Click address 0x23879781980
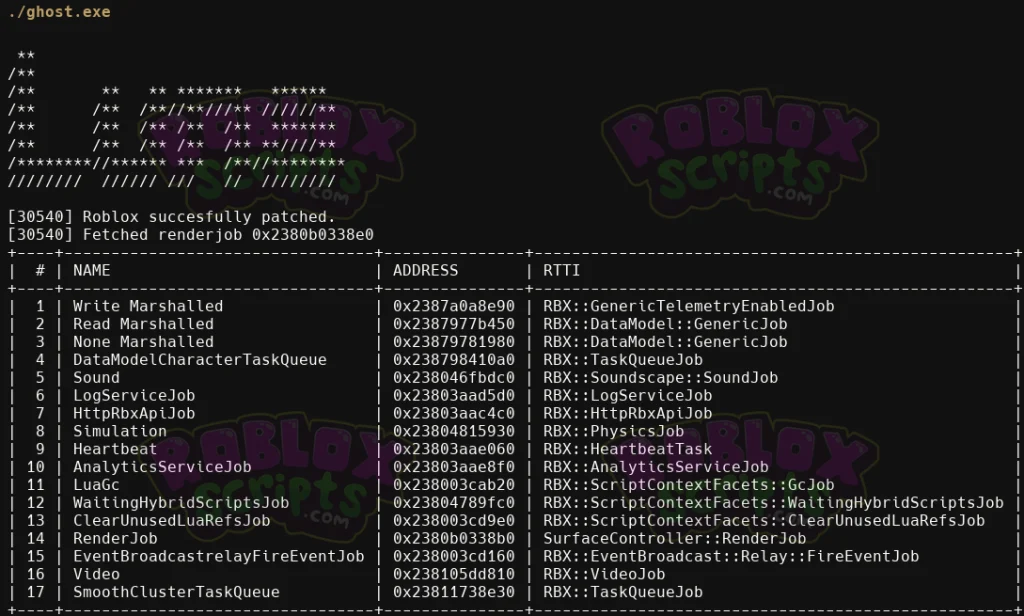This screenshot has height=616, width=1024. [x=453, y=342]
